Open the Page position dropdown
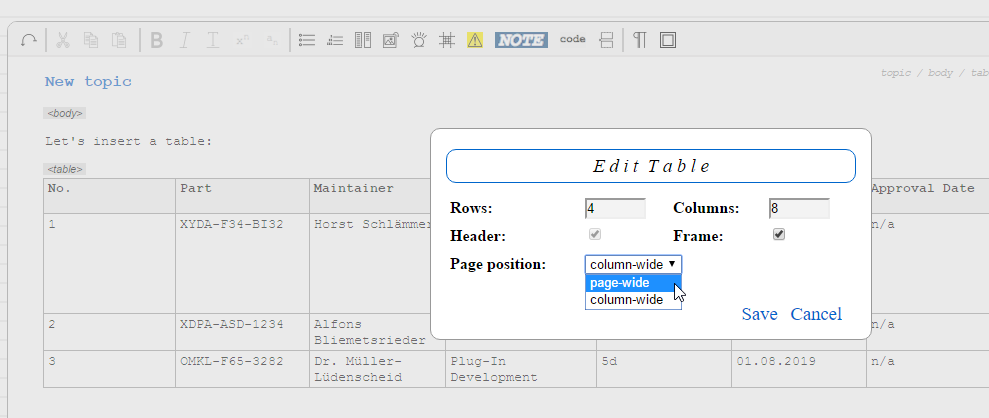 coord(633,264)
